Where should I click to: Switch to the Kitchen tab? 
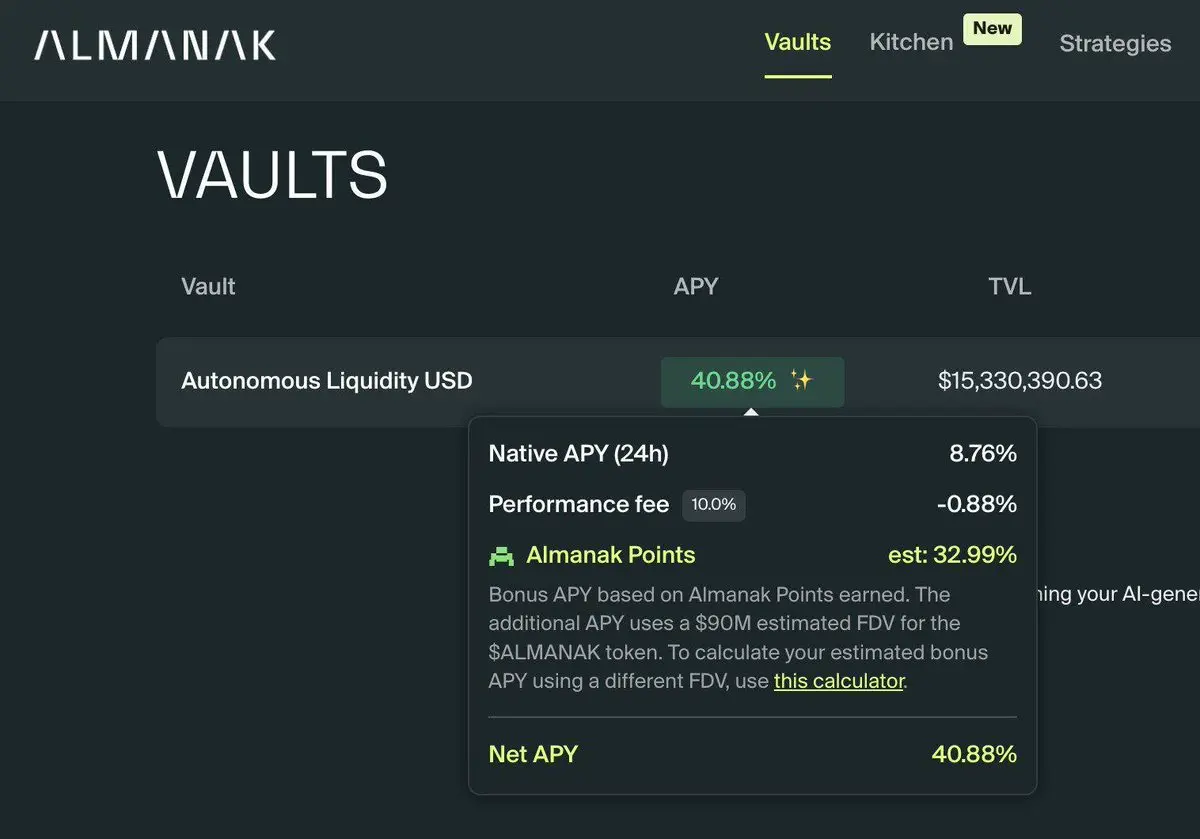pos(911,42)
